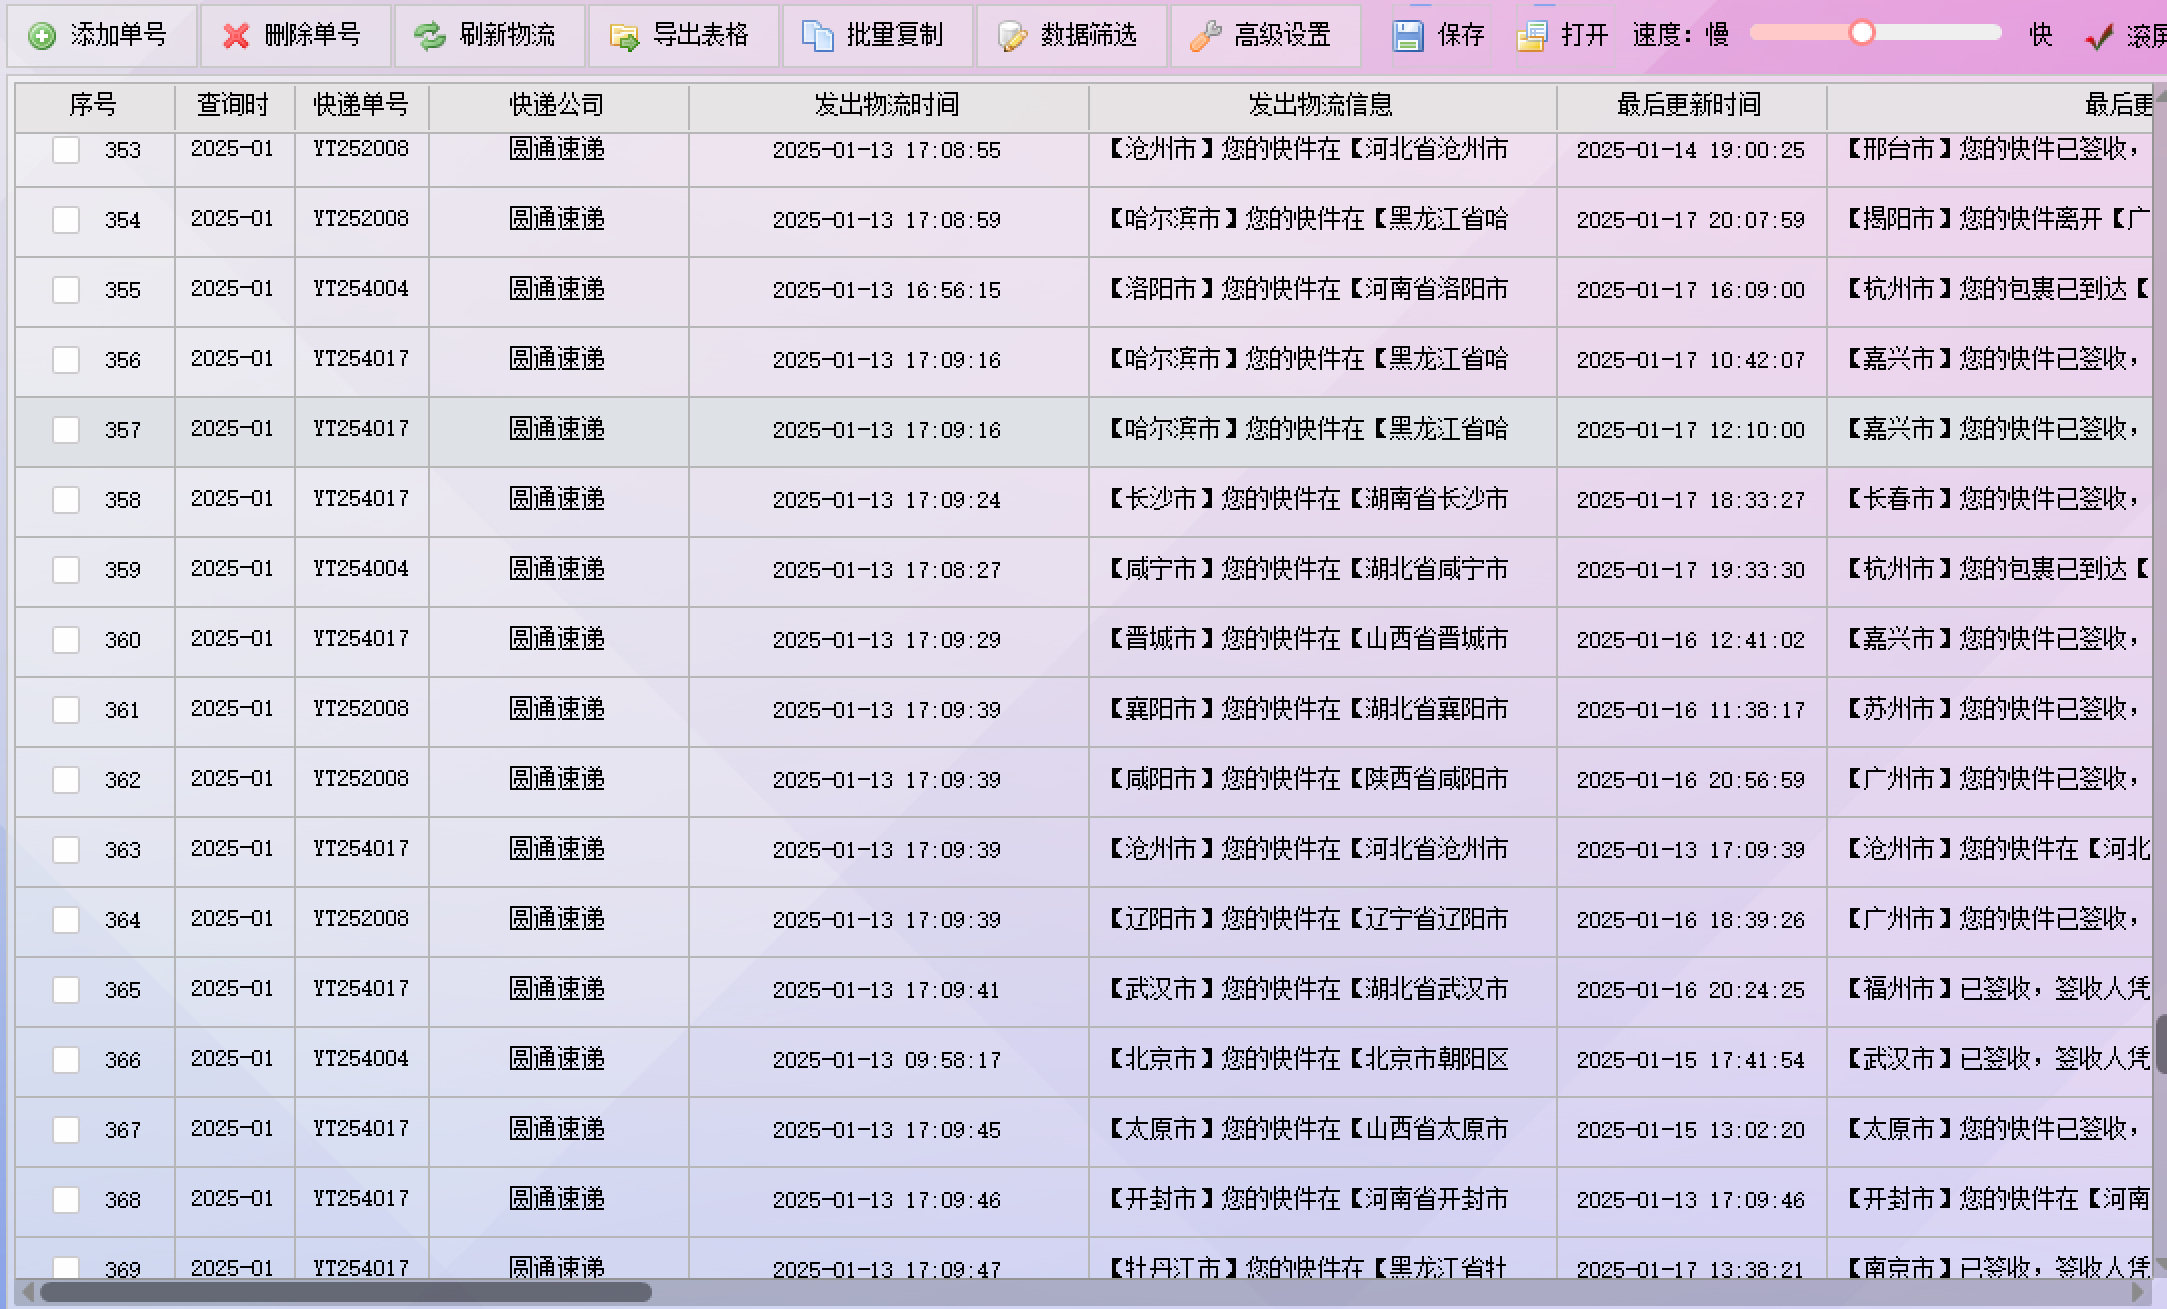Screen dimensions: 2167x1309
Task: Click the red checkmark icon for 滚屏
Action: click(x=2099, y=37)
